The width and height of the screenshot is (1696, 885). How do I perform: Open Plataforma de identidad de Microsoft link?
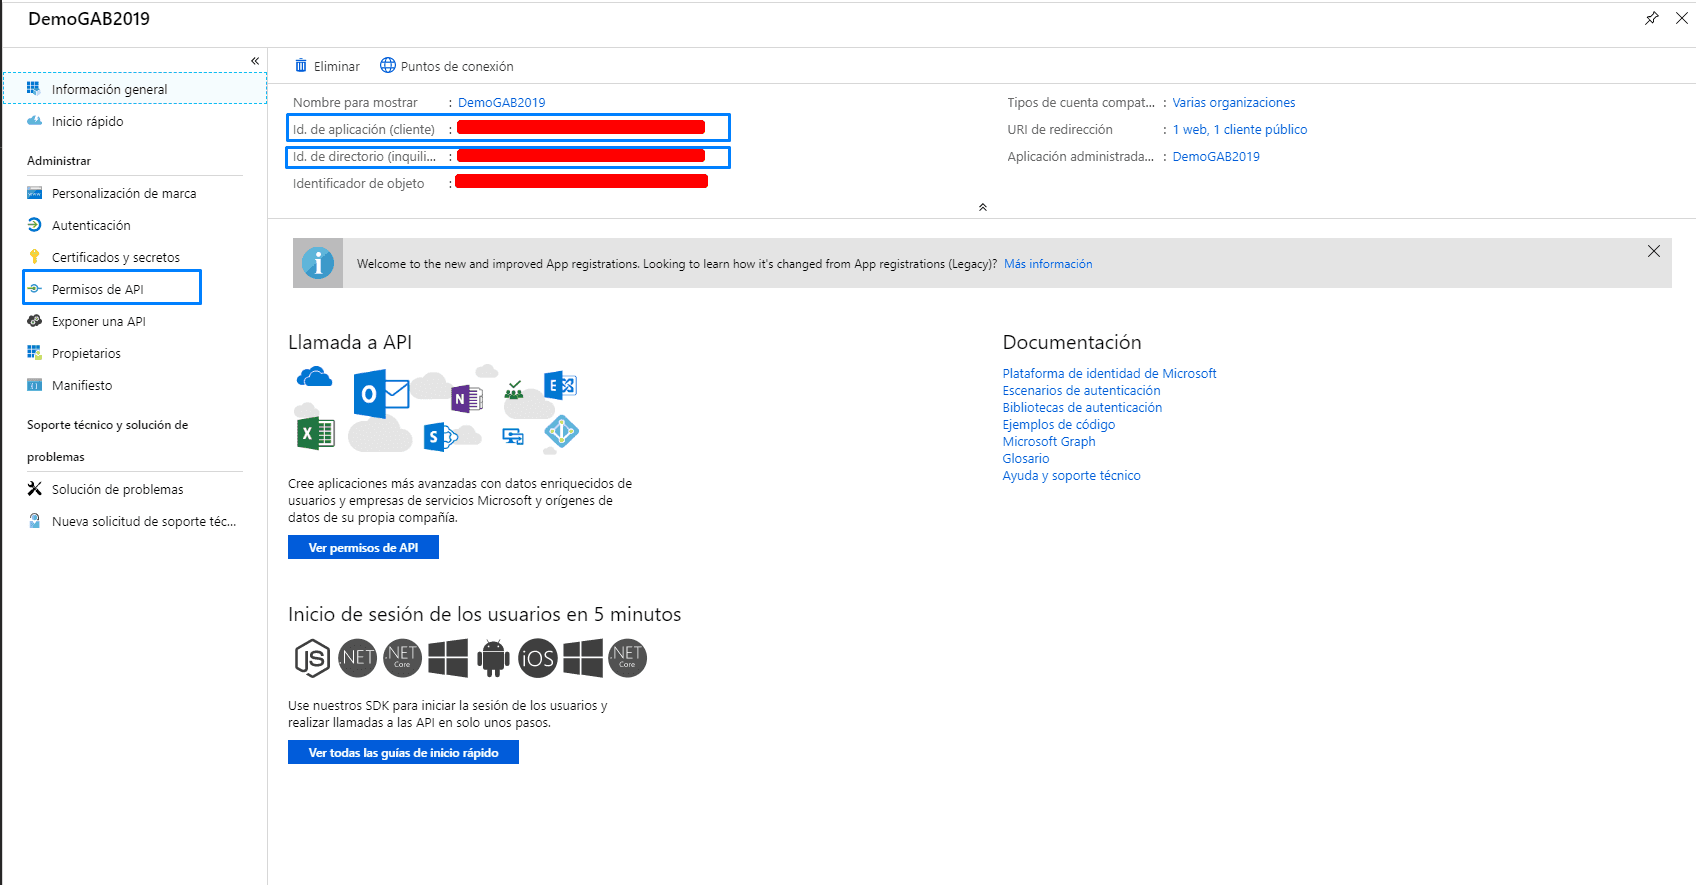[1109, 373]
